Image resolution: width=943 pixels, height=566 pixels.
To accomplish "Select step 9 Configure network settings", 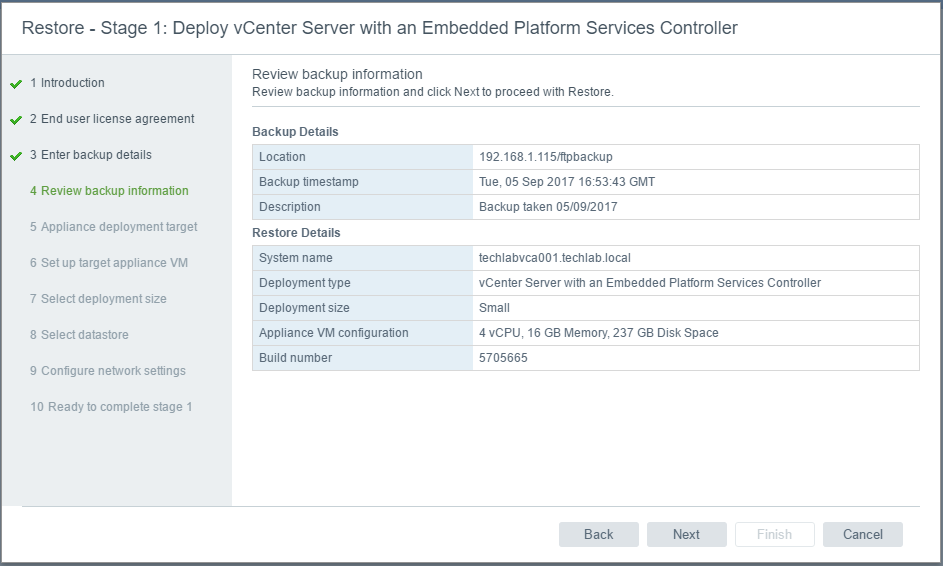I will tap(108, 371).
